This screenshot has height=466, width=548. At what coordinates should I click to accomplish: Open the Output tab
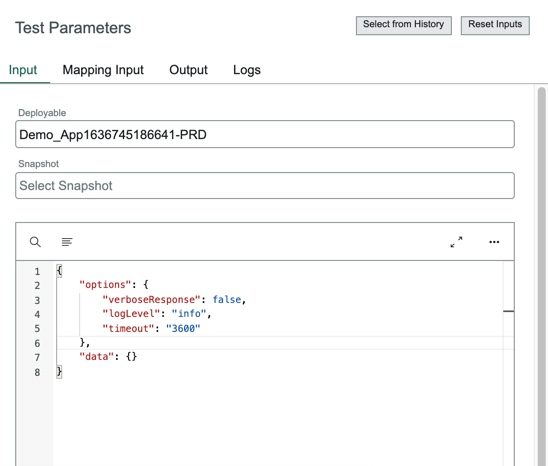point(188,70)
